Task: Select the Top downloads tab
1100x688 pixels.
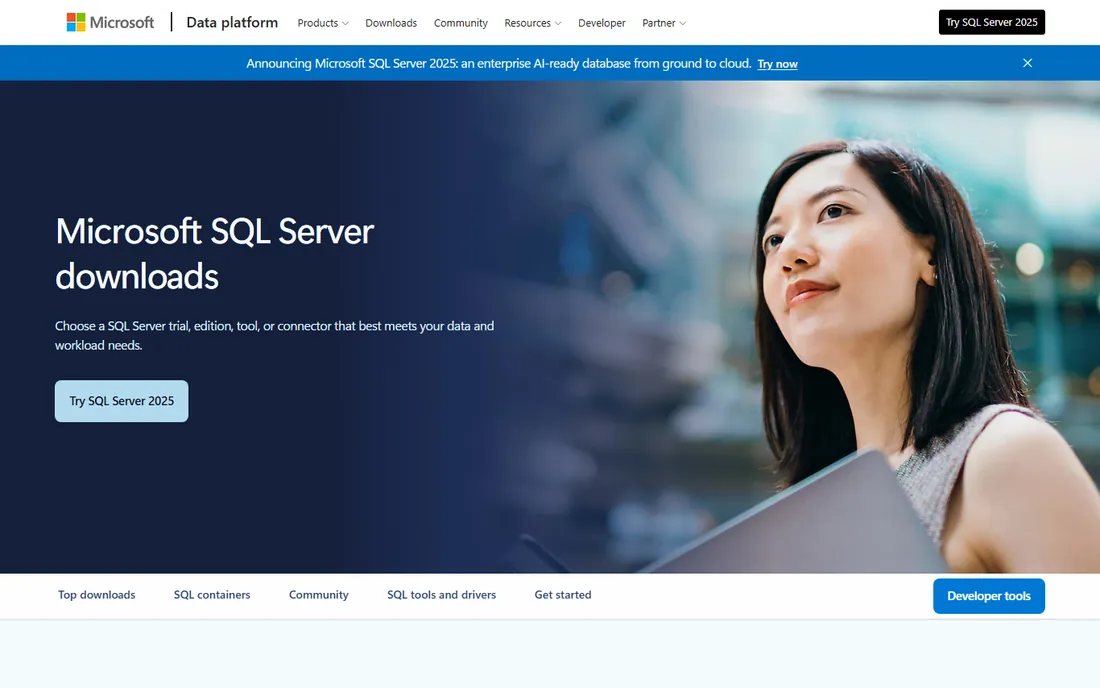Action: click(97, 595)
